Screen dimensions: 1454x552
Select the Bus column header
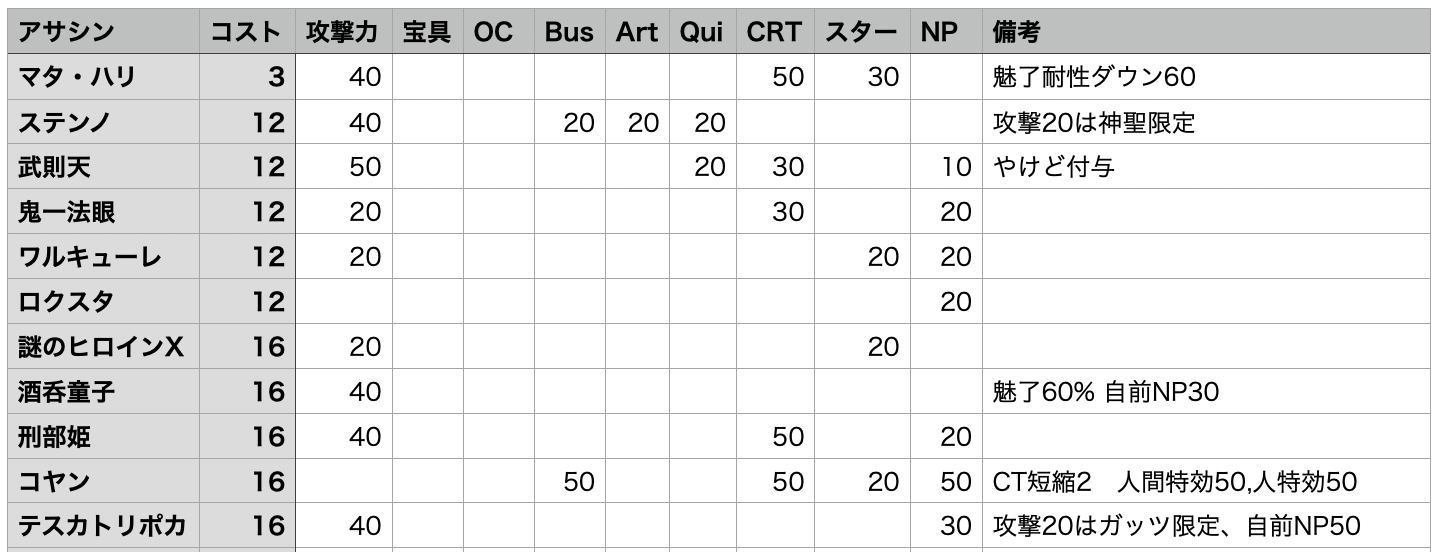pyautogui.click(x=569, y=32)
